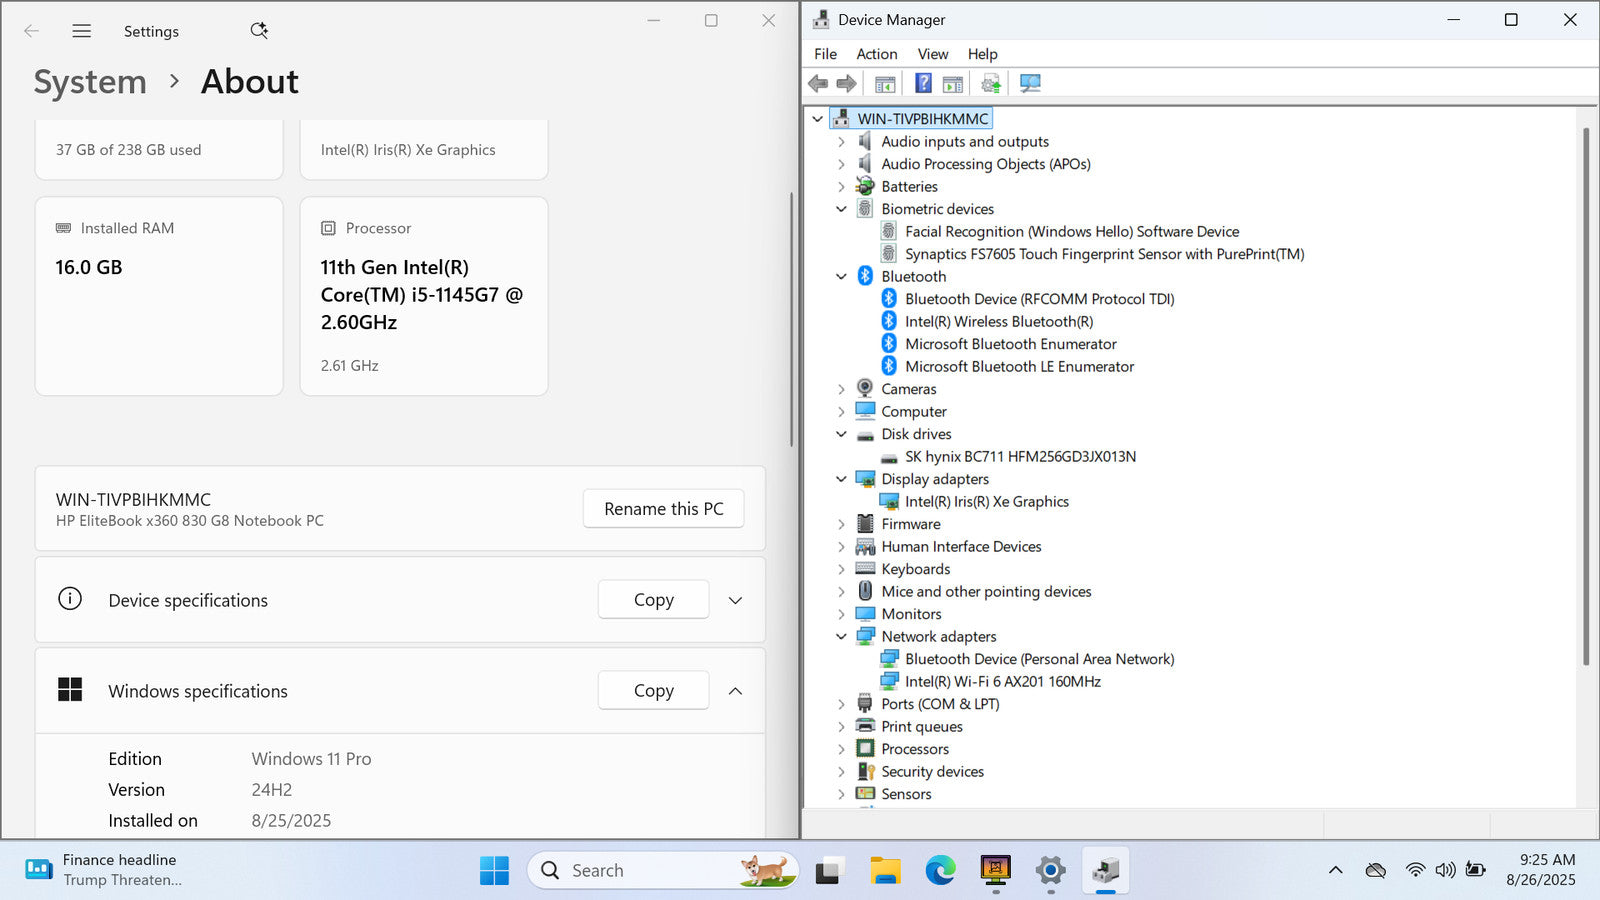Image resolution: width=1600 pixels, height=900 pixels.
Task: Click the Update device driver toolbar icon
Action: coord(990,84)
